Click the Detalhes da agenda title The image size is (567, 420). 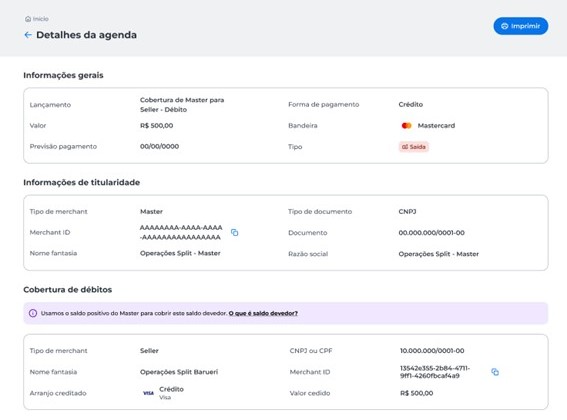[x=86, y=35]
